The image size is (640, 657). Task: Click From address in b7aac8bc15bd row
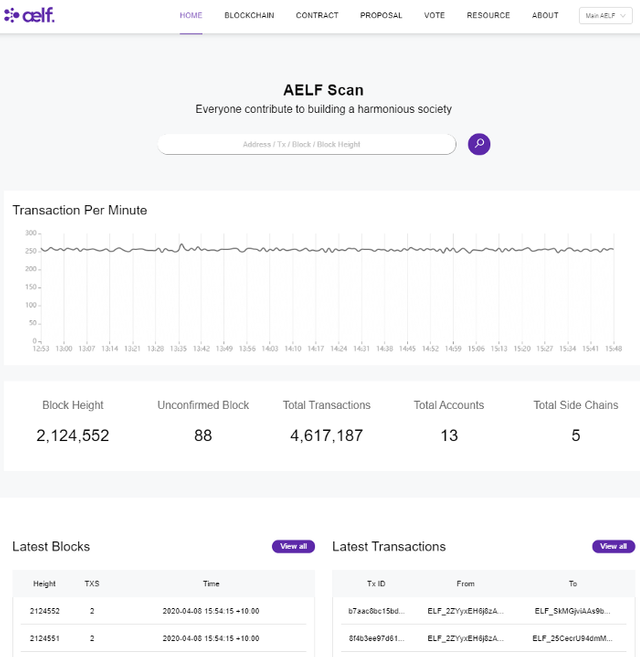click(x=466, y=611)
